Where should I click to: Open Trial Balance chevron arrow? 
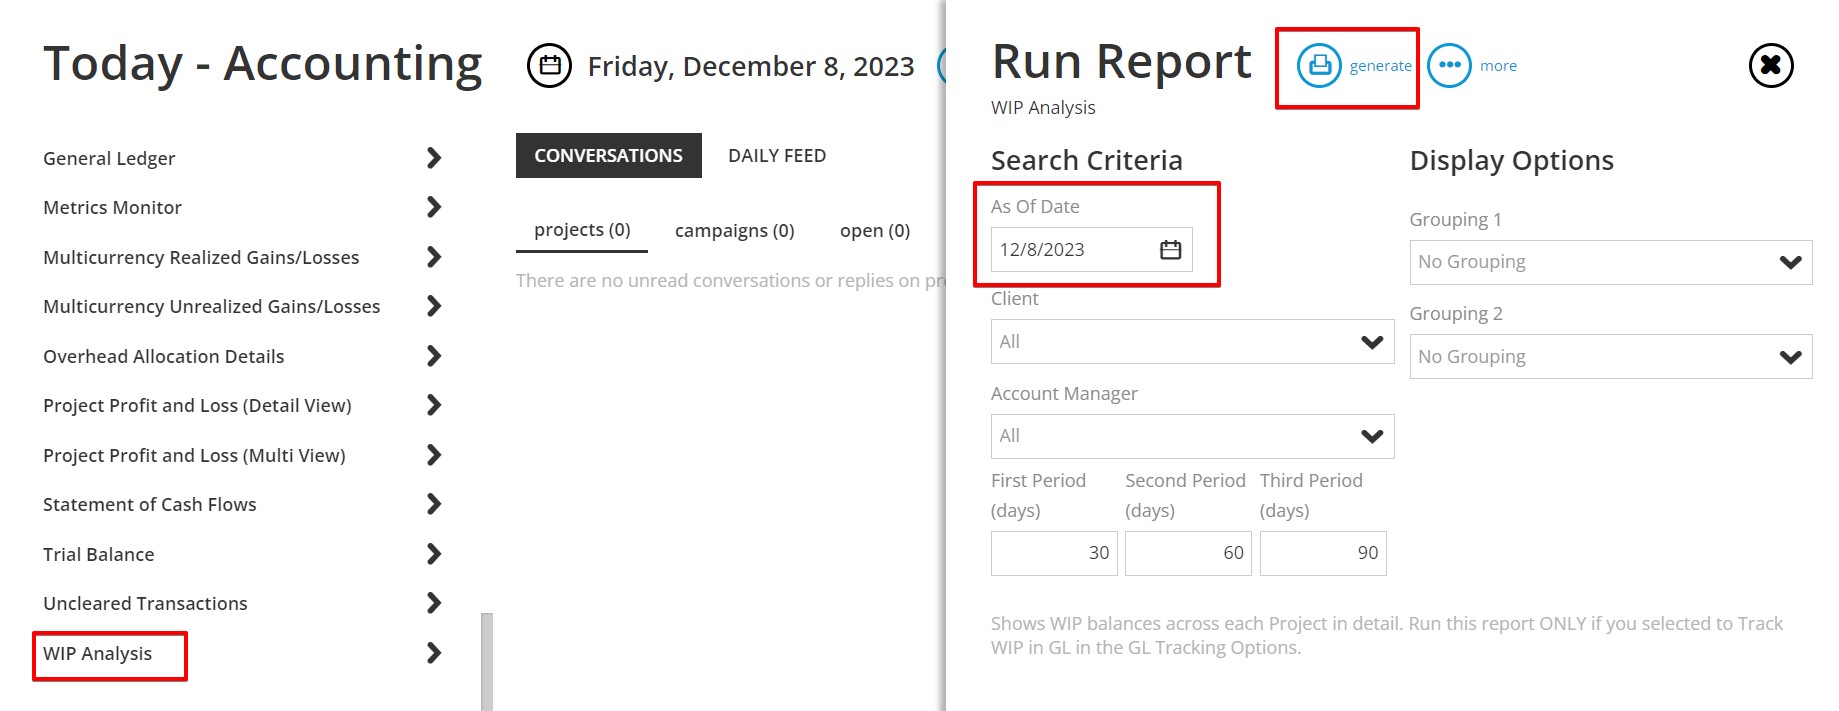pyautogui.click(x=434, y=554)
